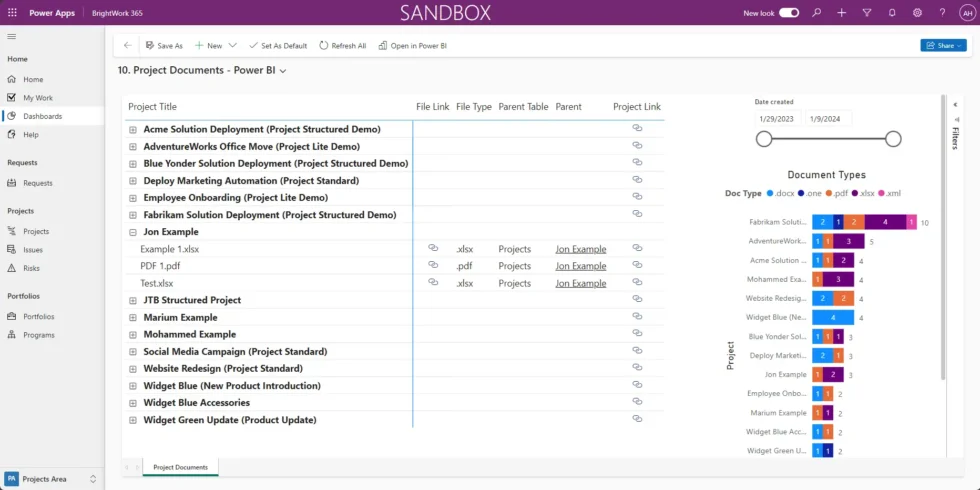The width and height of the screenshot is (980, 490).
Task: Open the filter funnel icon in header
Action: (x=865, y=13)
